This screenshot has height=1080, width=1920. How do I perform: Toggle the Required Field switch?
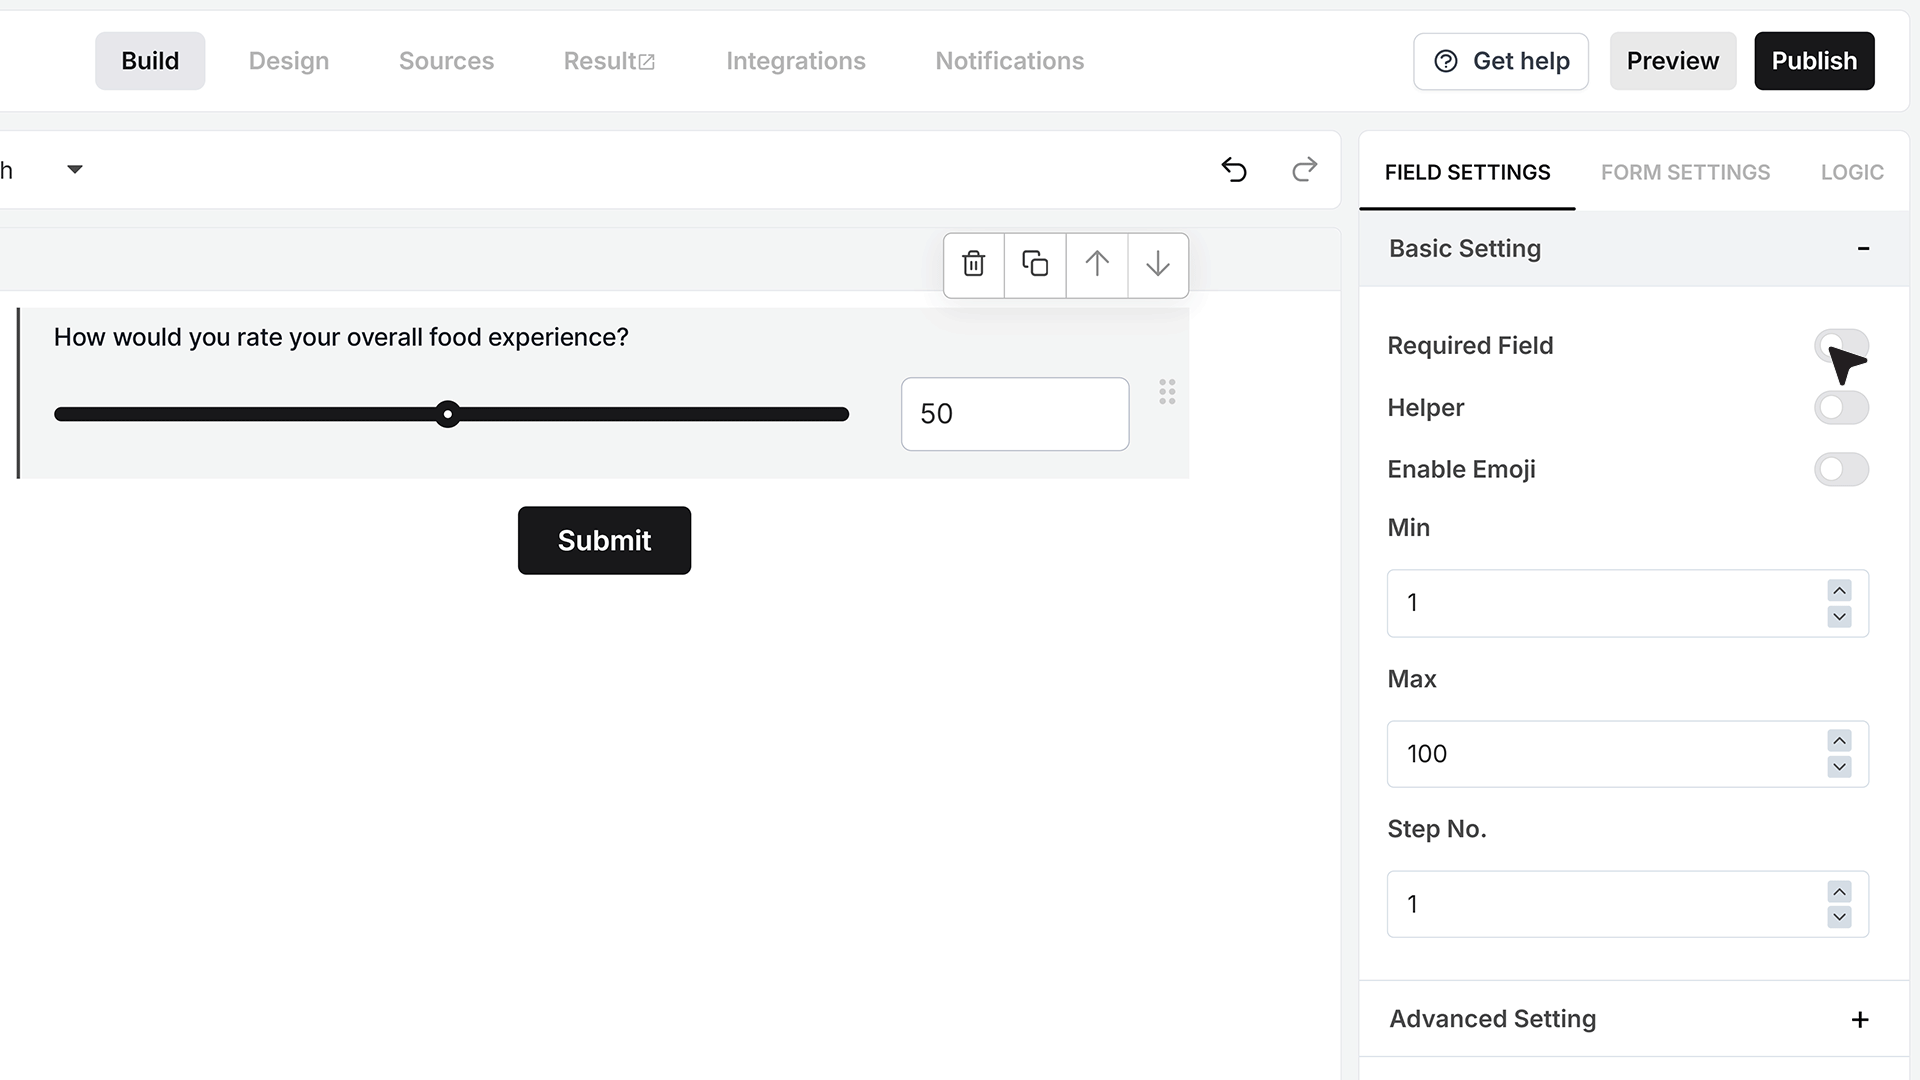pyautogui.click(x=1841, y=346)
